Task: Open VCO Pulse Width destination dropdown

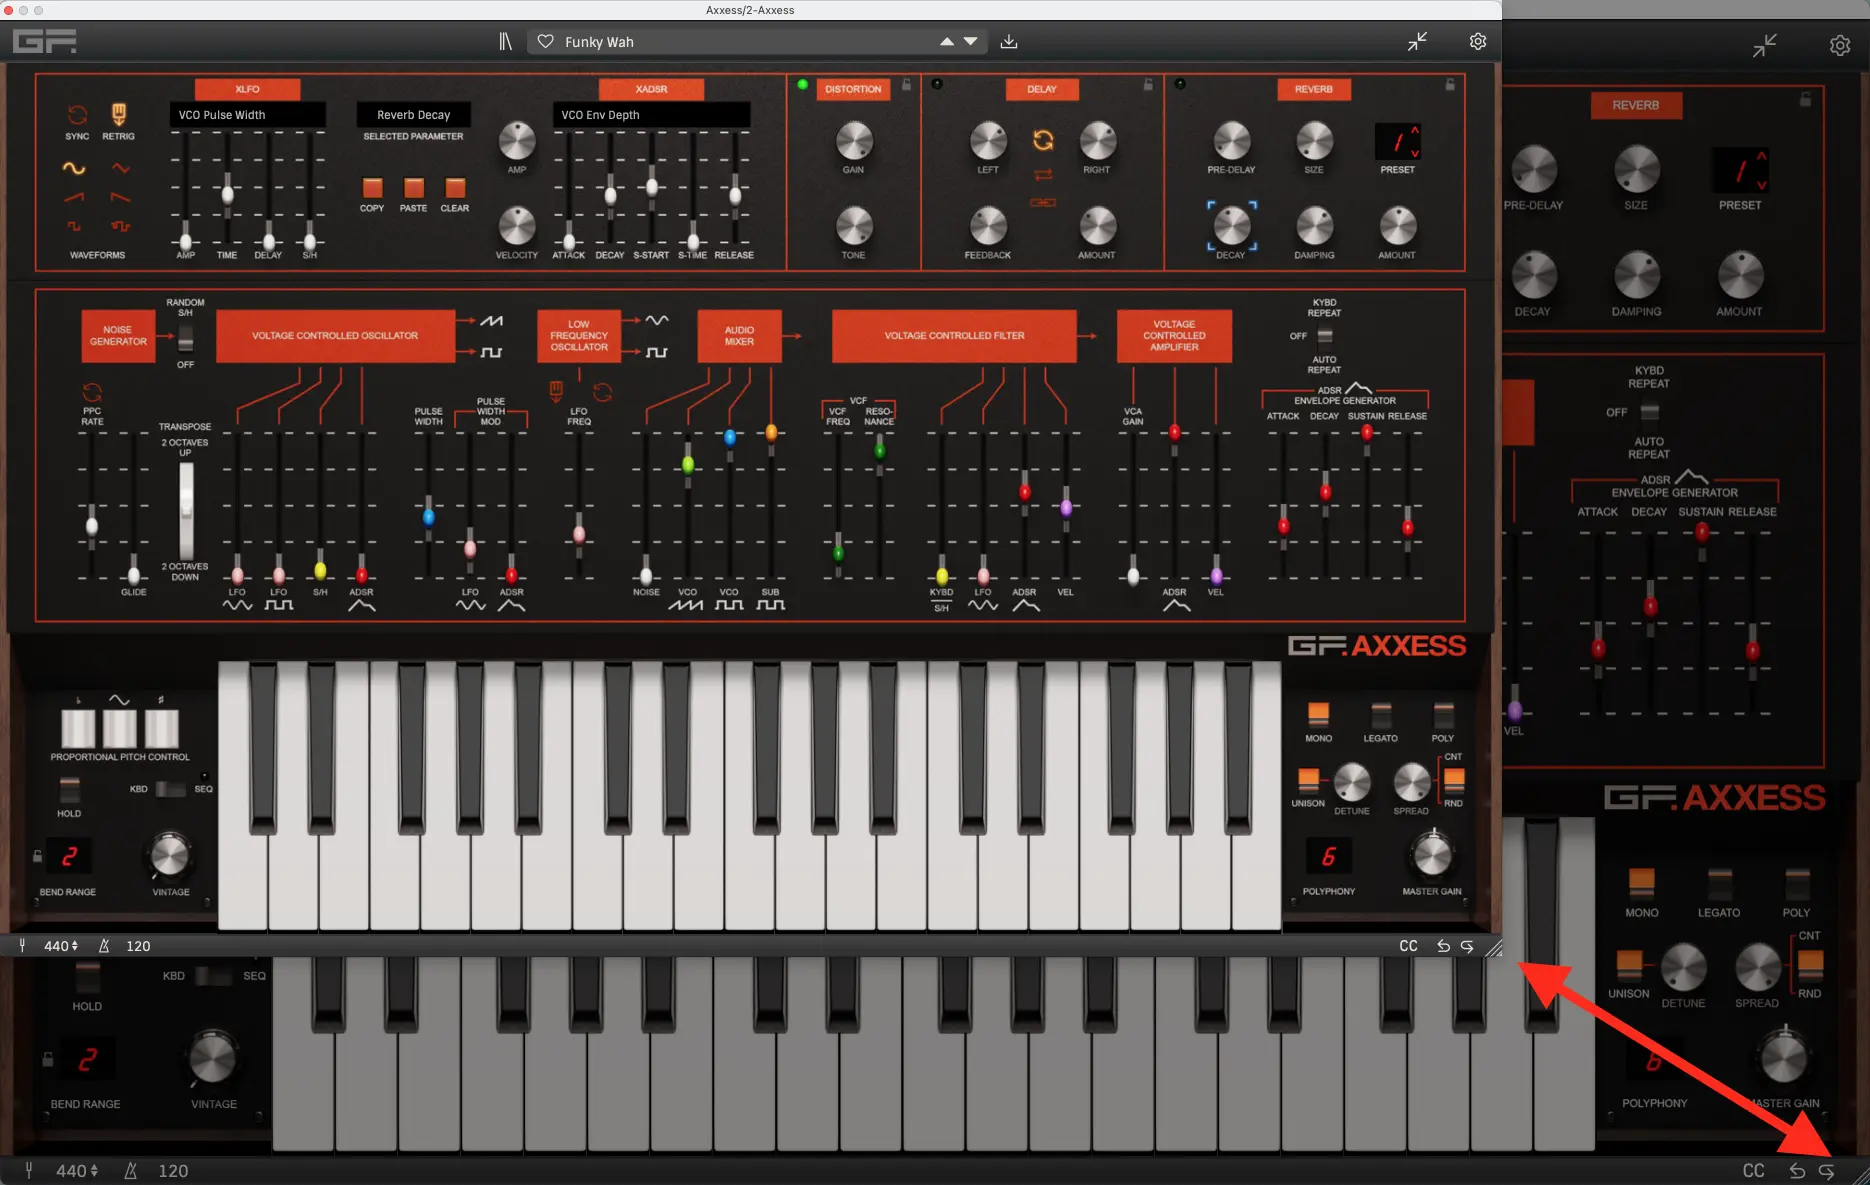Action: (247, 115)
